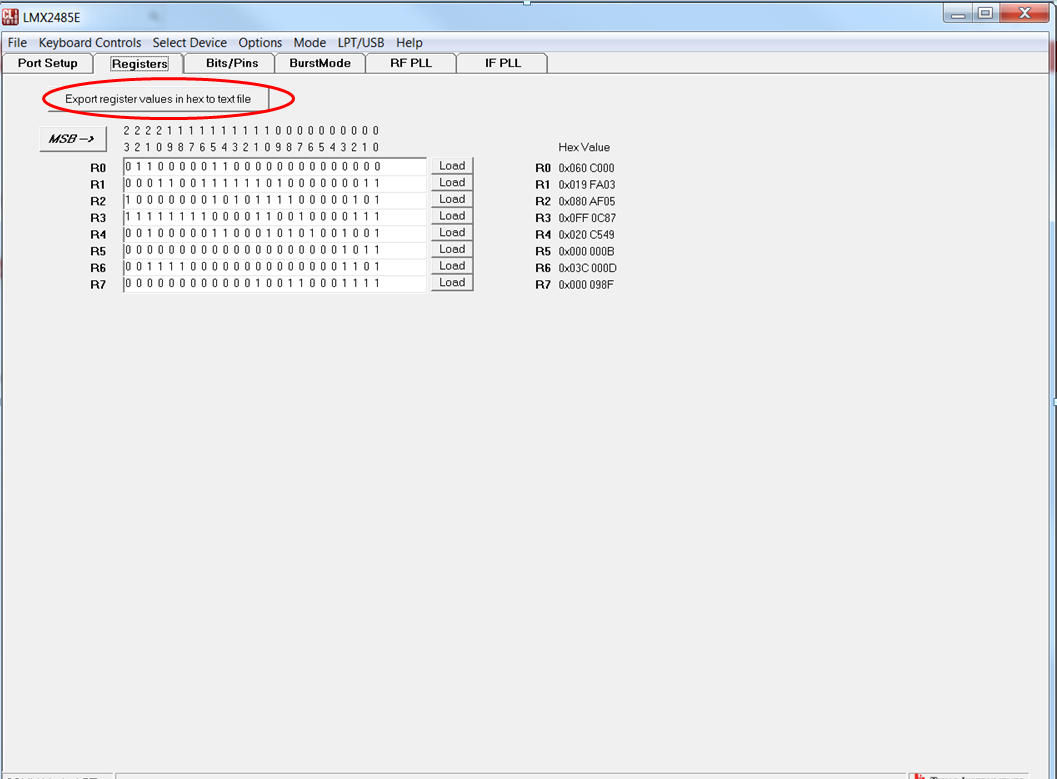Switch to the Bits/Pins tab
Screen dimensions: 1057x779
point(231,63)
